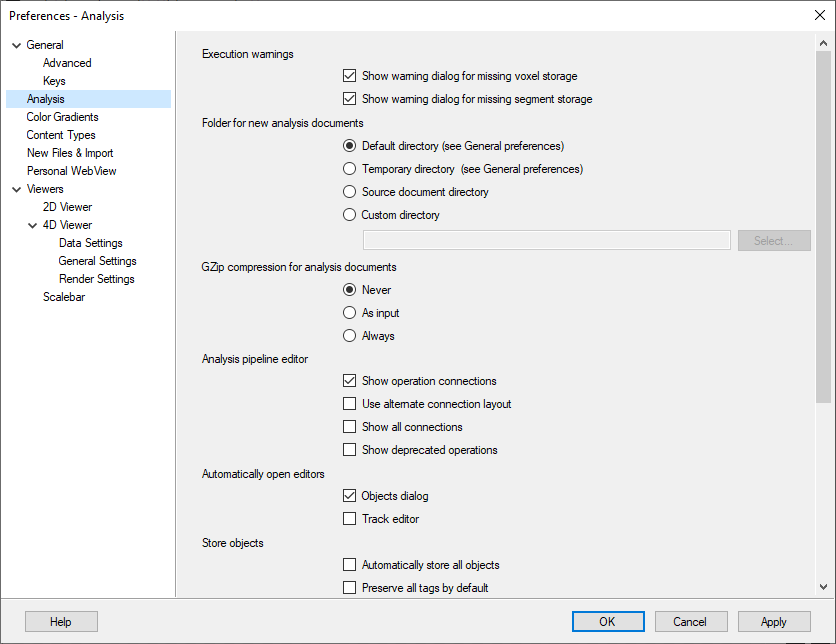836x644 pixels.
Task: Collapse the 4D Viewer branch
Action: tap(30, 224)
